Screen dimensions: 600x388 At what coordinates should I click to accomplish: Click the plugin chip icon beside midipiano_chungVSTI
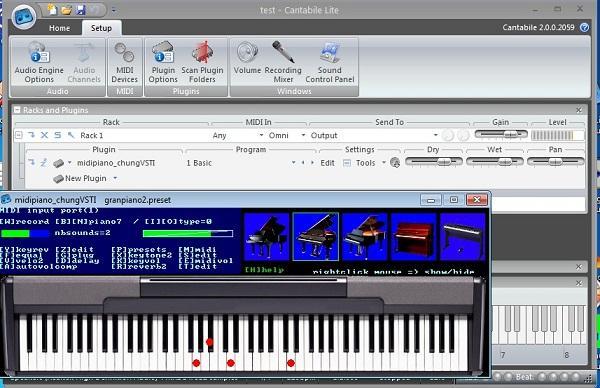click(x=58, y=163)
